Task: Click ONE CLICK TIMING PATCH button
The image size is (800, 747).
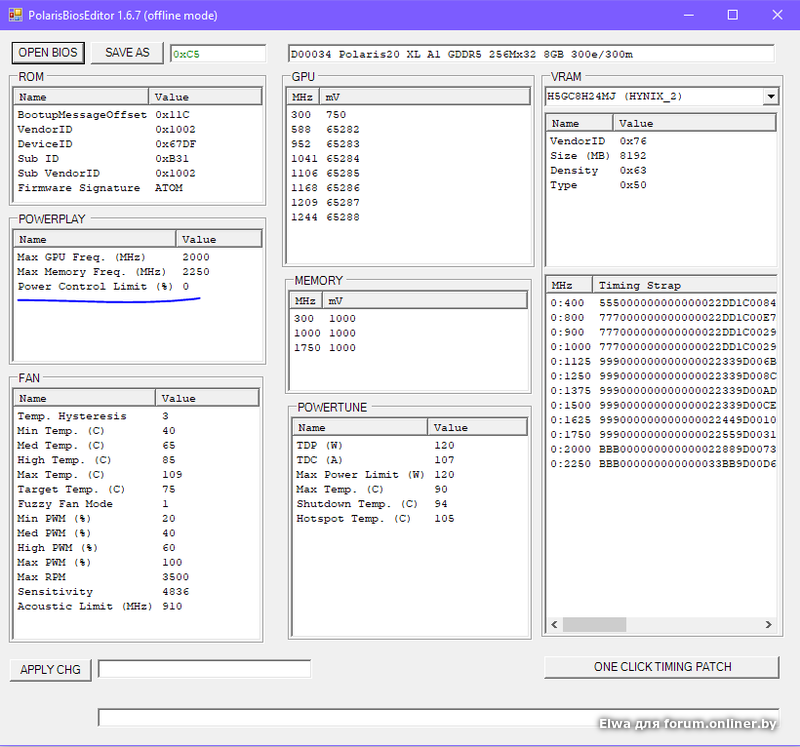Action: [661, 667]
